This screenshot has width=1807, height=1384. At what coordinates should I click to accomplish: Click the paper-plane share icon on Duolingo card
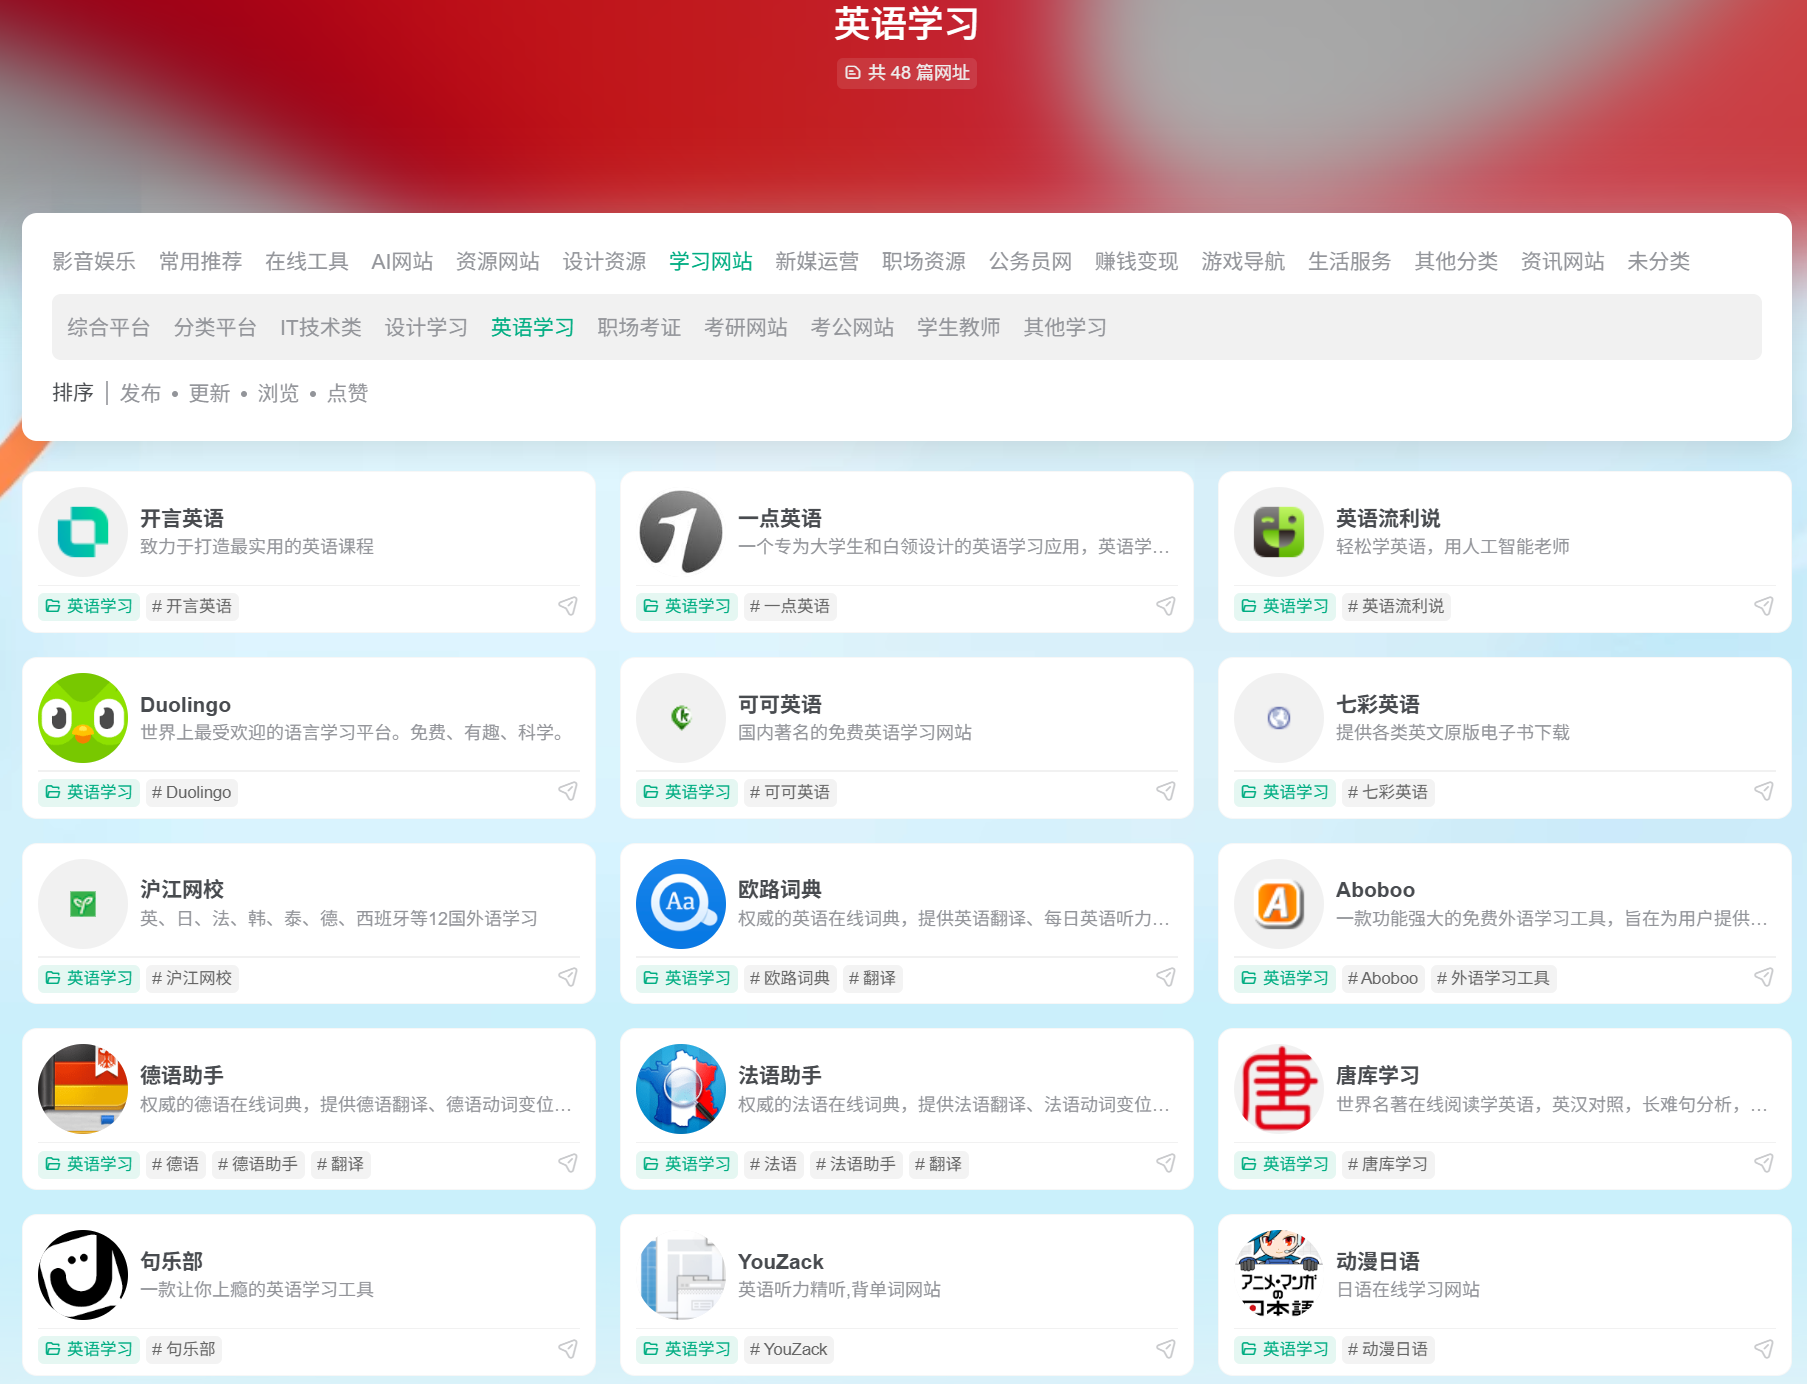click(567, 791)
